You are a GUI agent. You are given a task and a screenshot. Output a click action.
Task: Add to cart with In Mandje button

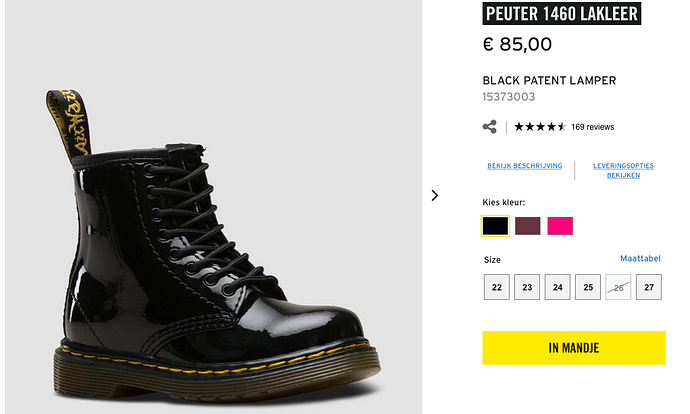[574, 348]
